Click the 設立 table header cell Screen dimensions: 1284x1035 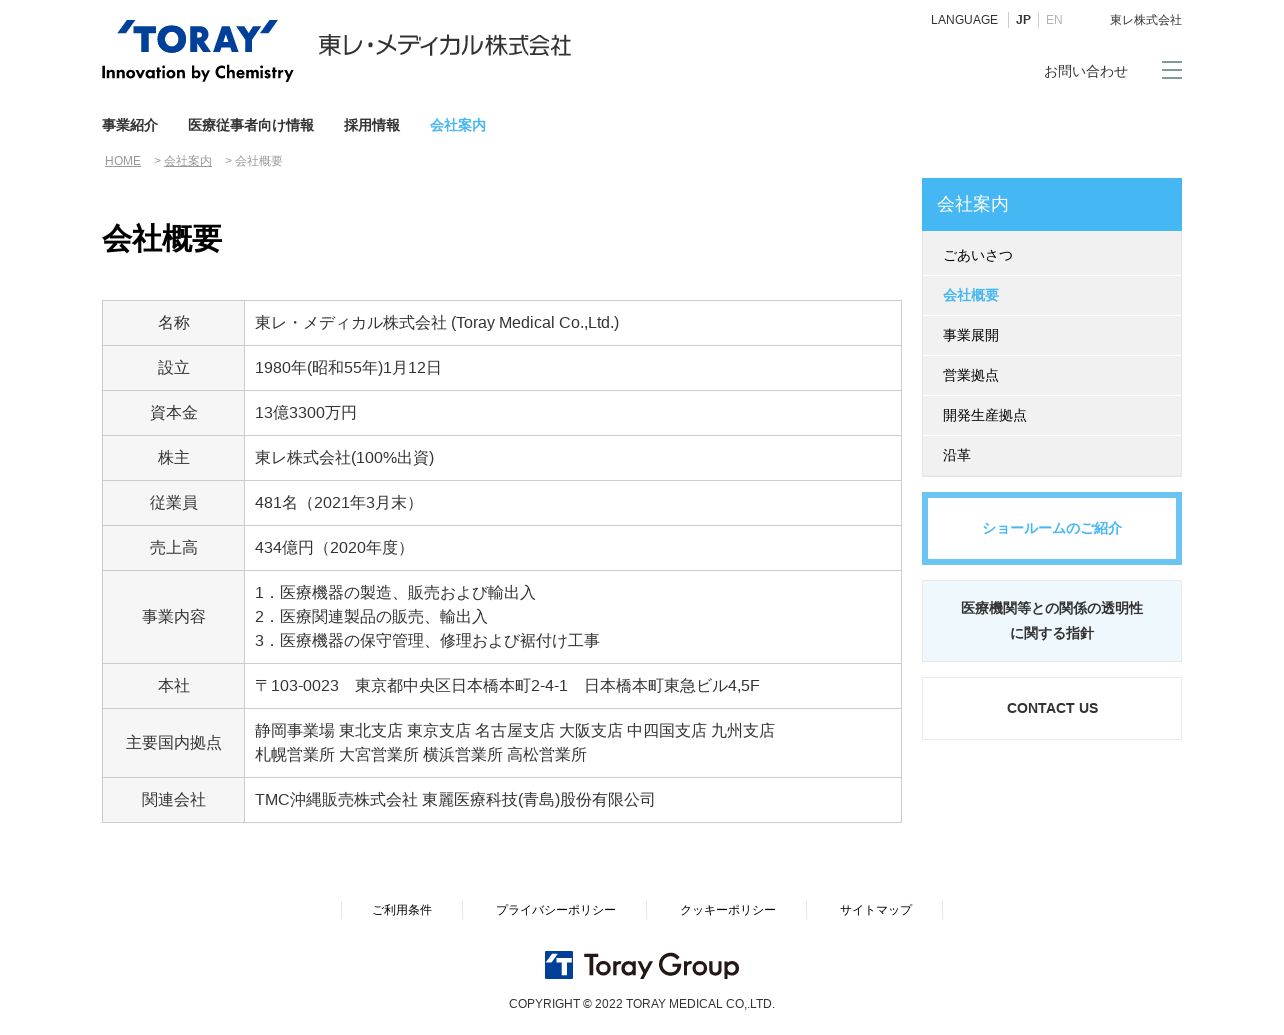pos(174,368)
